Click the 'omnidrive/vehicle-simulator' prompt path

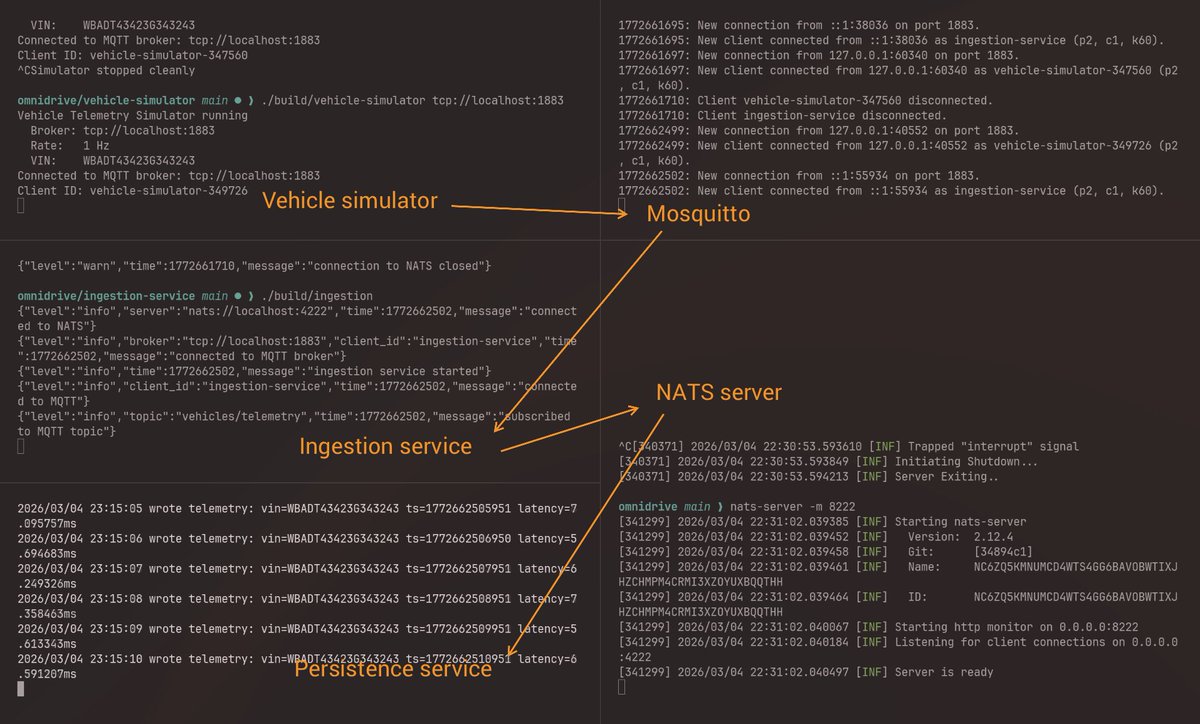[x=107, y=101]
